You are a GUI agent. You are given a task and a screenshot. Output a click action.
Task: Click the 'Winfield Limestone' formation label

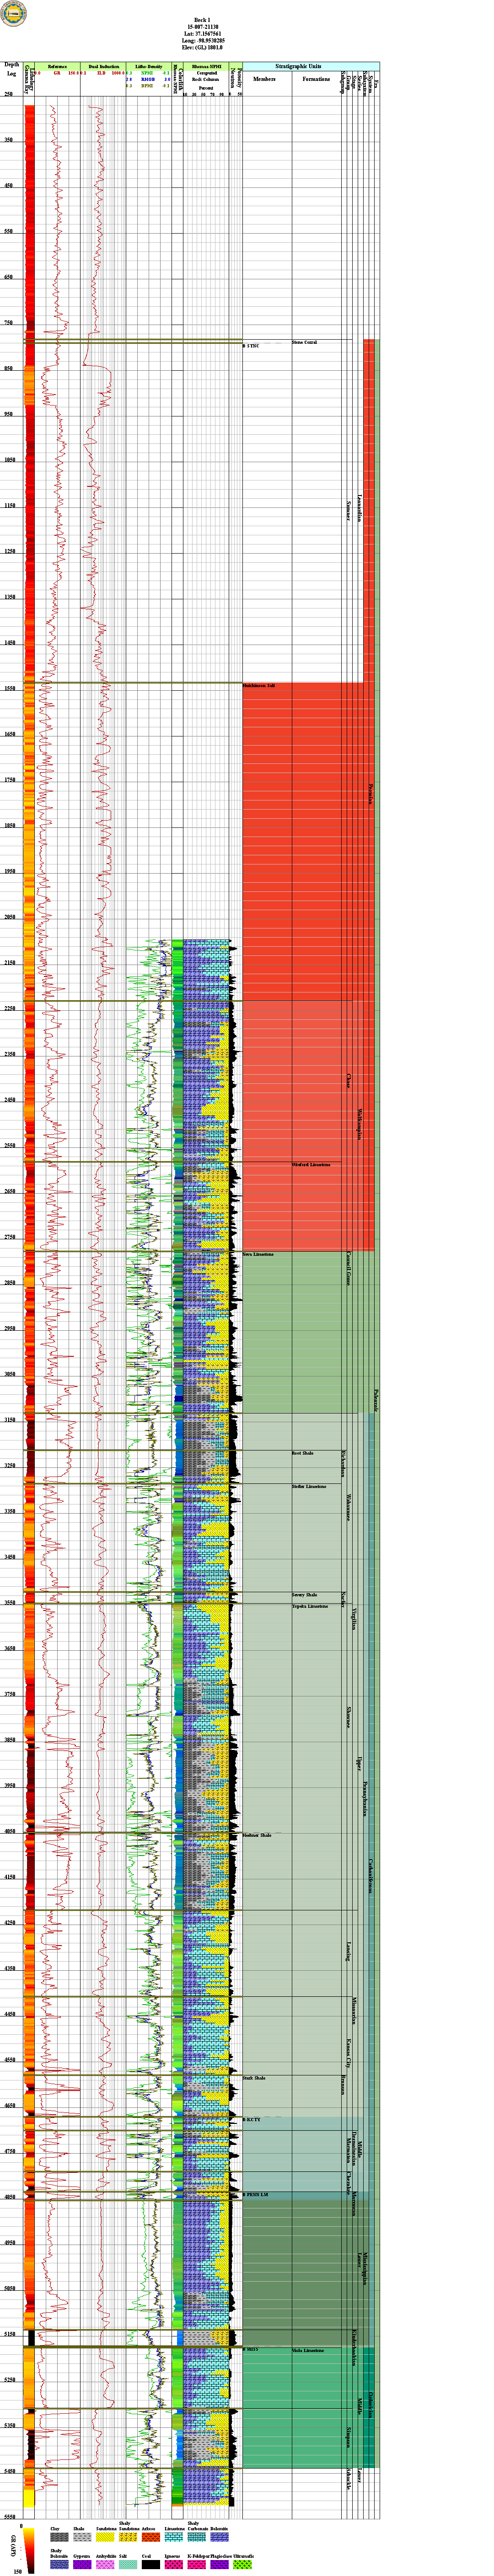coord(310,1164)
